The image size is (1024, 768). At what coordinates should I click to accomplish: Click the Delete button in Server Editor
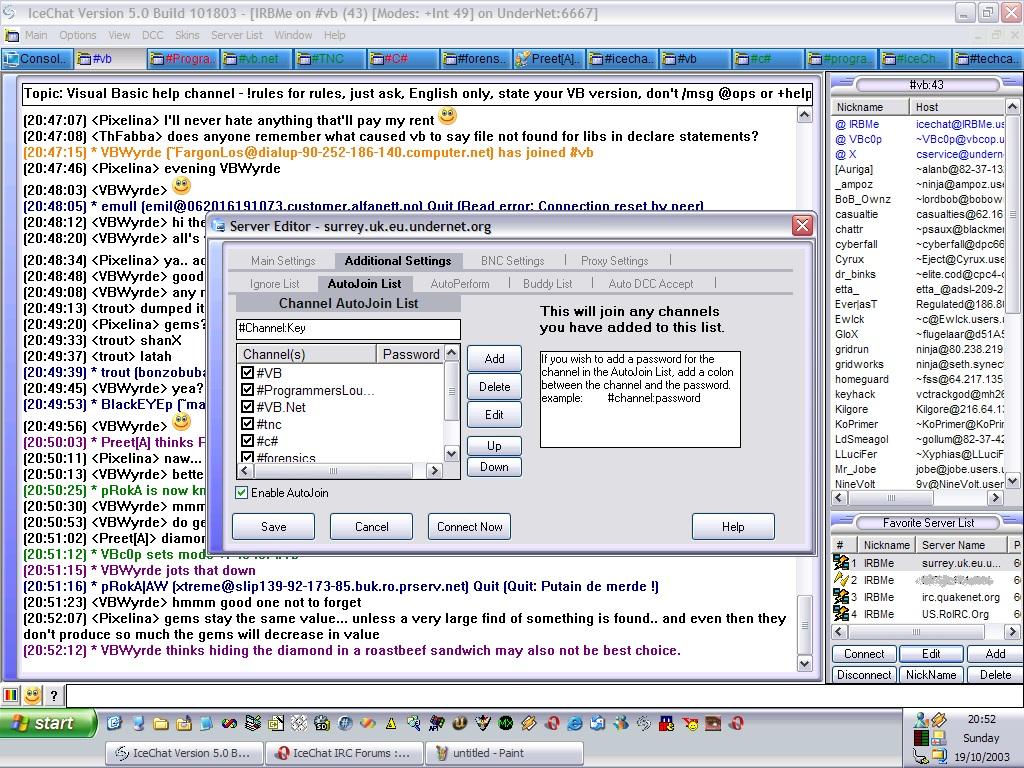pyautogui.click(x=494, y=387)
